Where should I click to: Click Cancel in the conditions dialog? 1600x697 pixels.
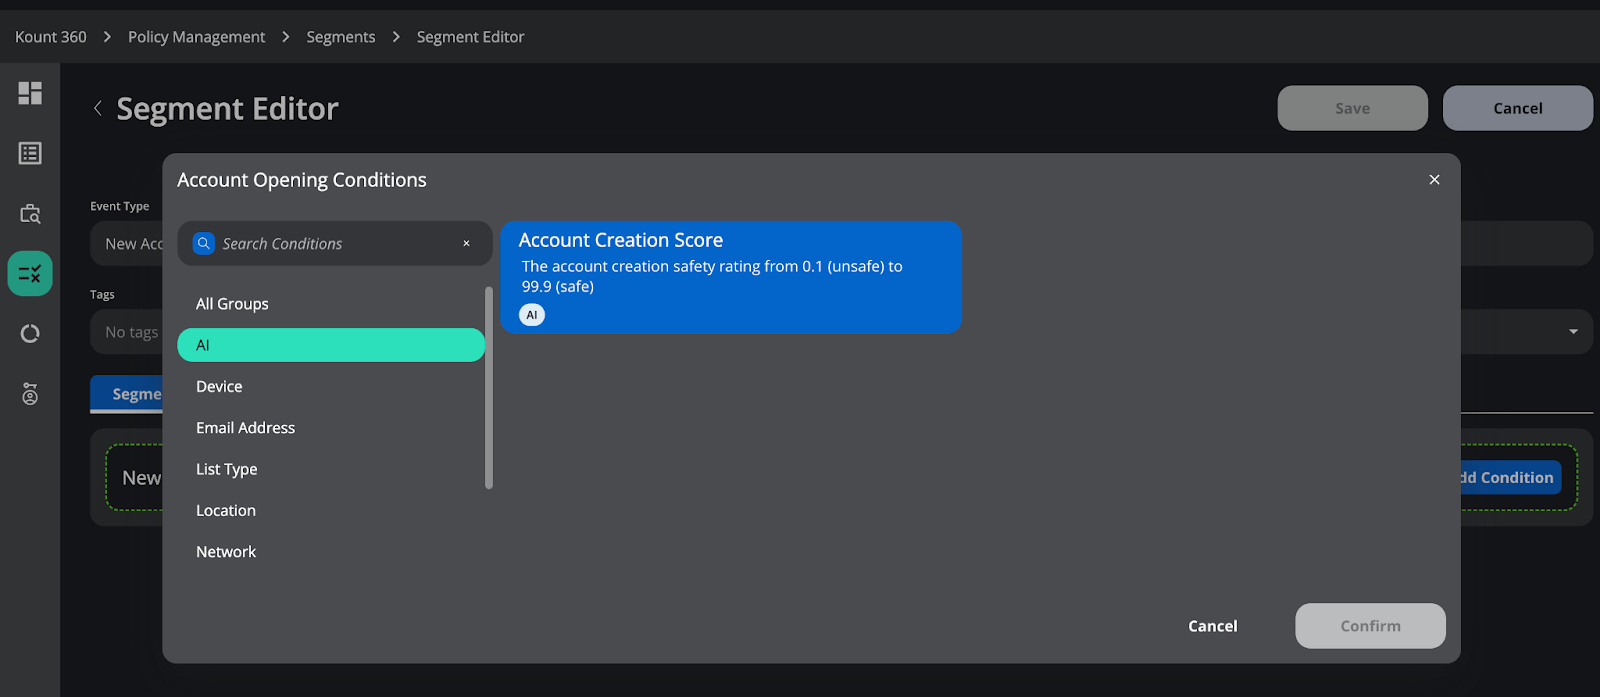coord(1212,626)
